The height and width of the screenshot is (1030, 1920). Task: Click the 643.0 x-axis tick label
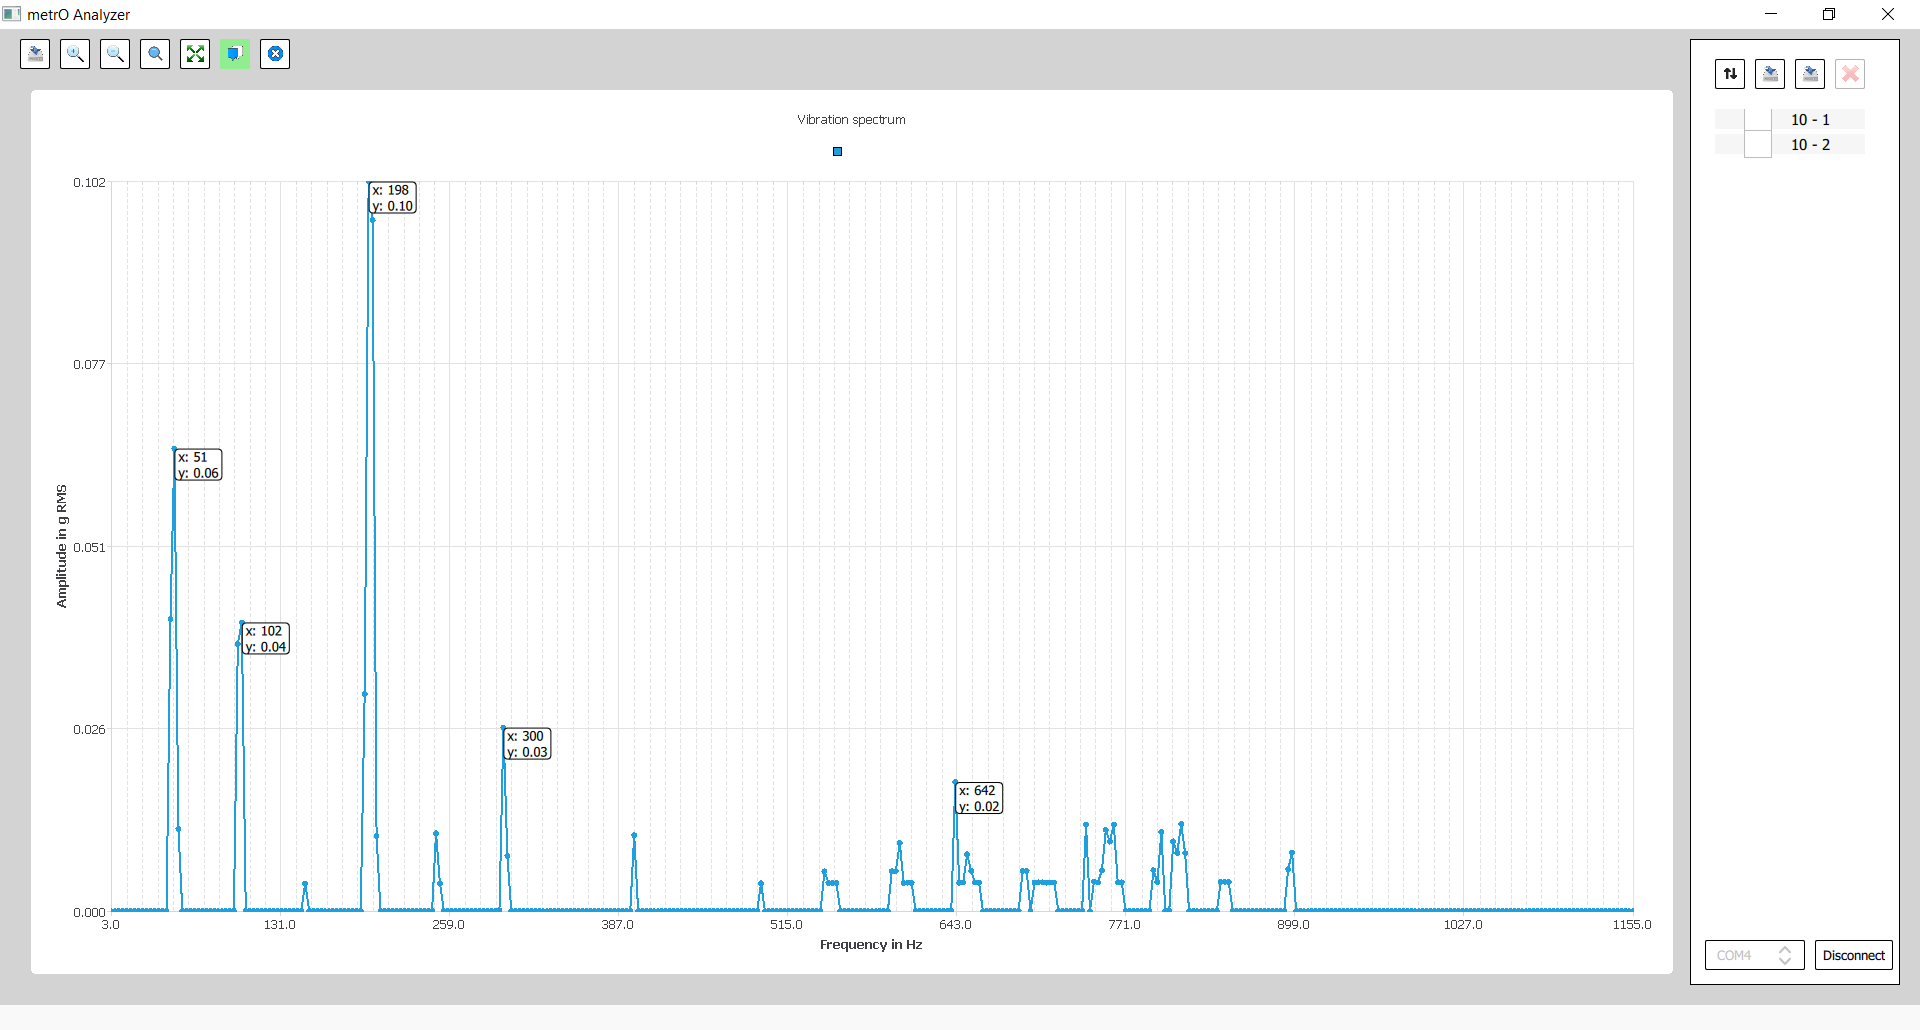[x=955, y=925]
